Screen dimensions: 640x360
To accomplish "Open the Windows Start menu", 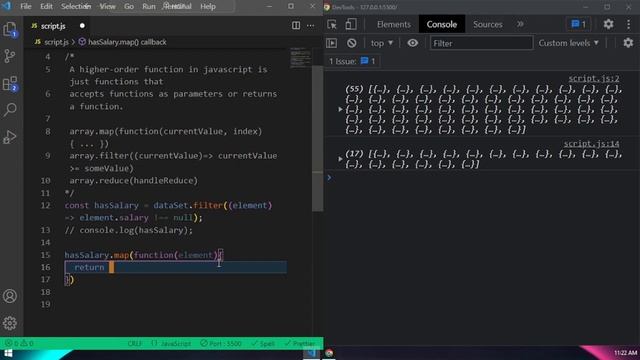I will 8,353.
